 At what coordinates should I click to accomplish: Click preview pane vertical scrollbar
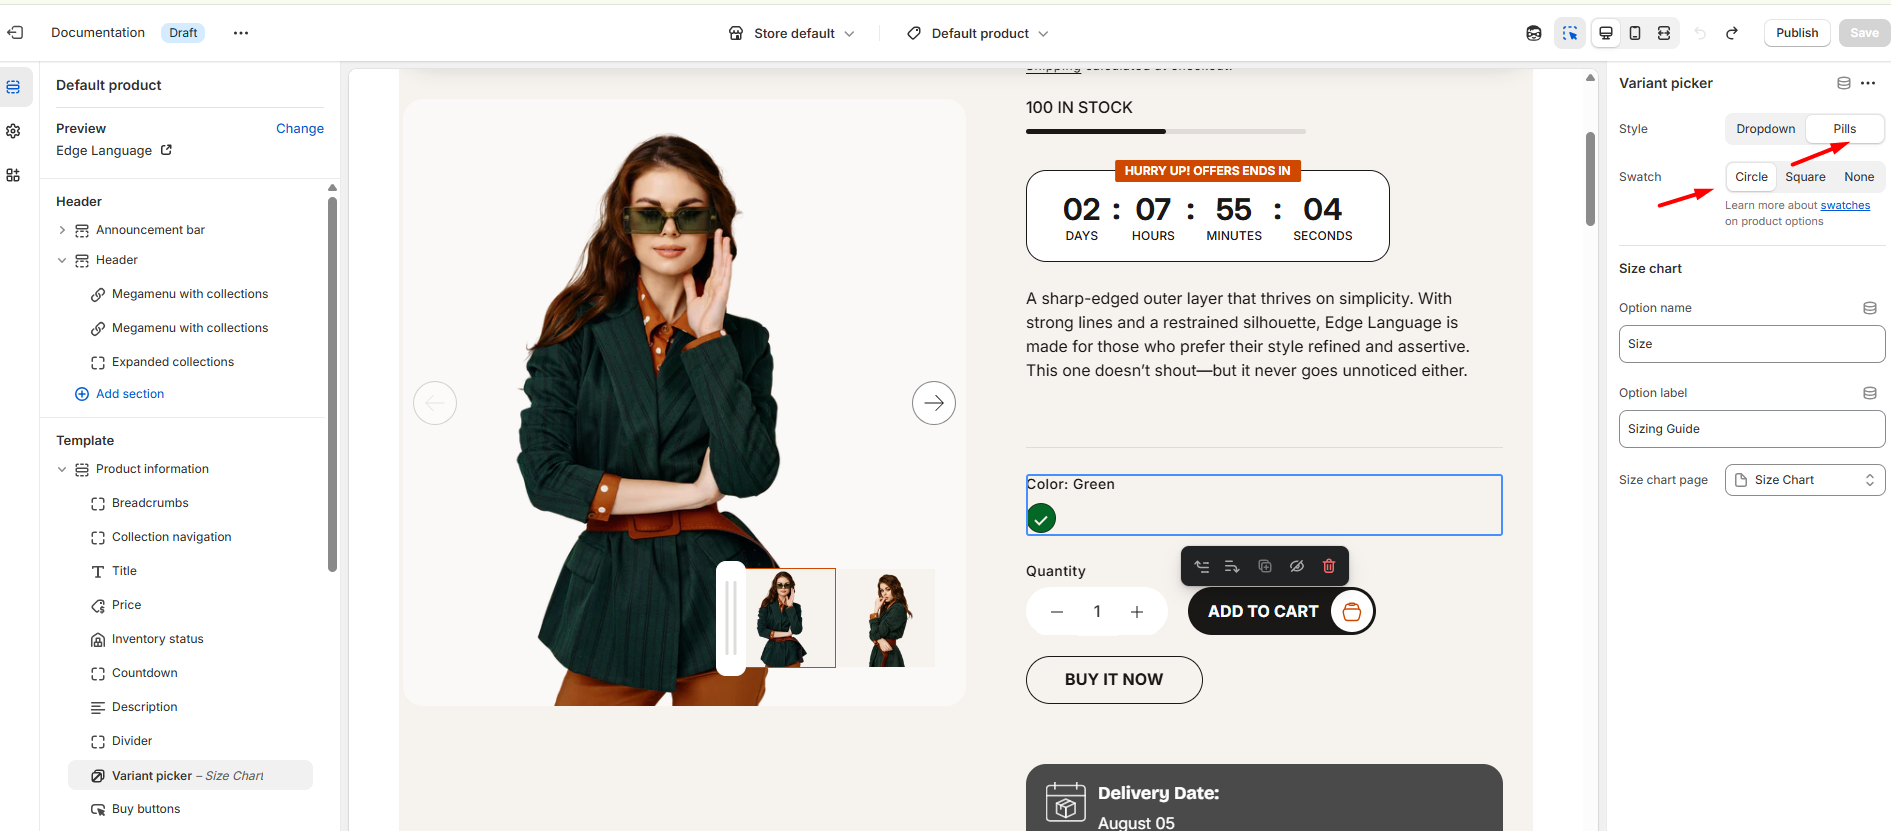pos(1590,179)
